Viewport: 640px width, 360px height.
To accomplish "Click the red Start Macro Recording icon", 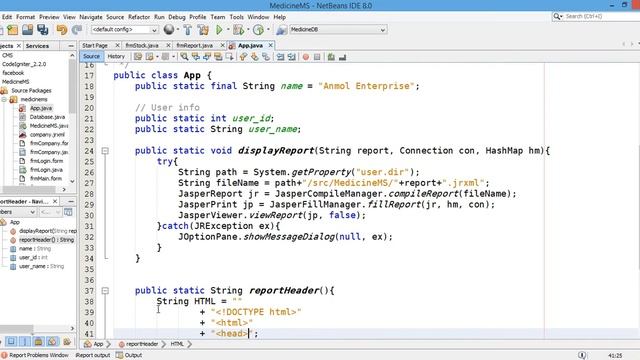I will coord(306,57).
